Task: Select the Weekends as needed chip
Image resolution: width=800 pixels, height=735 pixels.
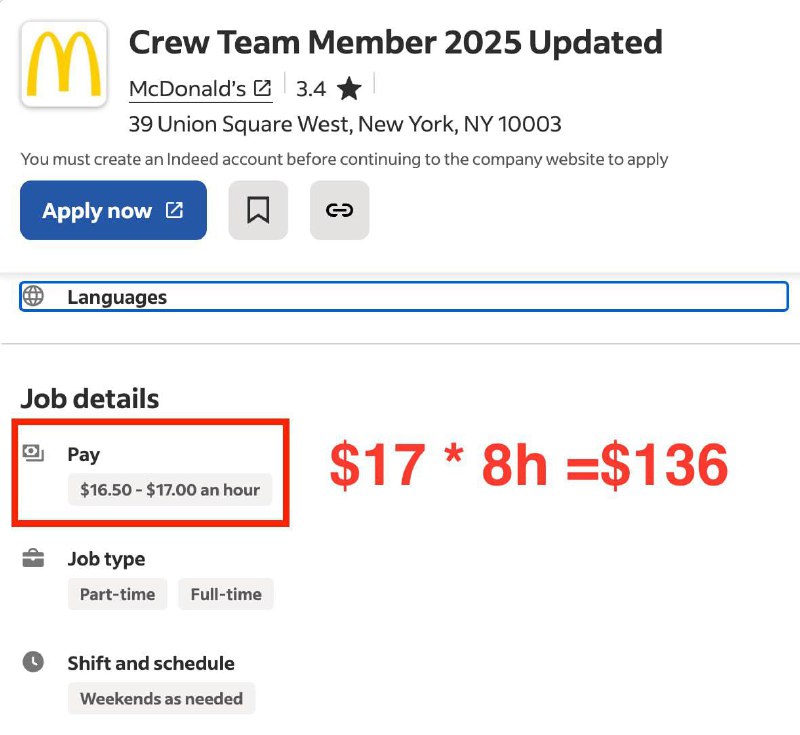Action: pos(161,698)
